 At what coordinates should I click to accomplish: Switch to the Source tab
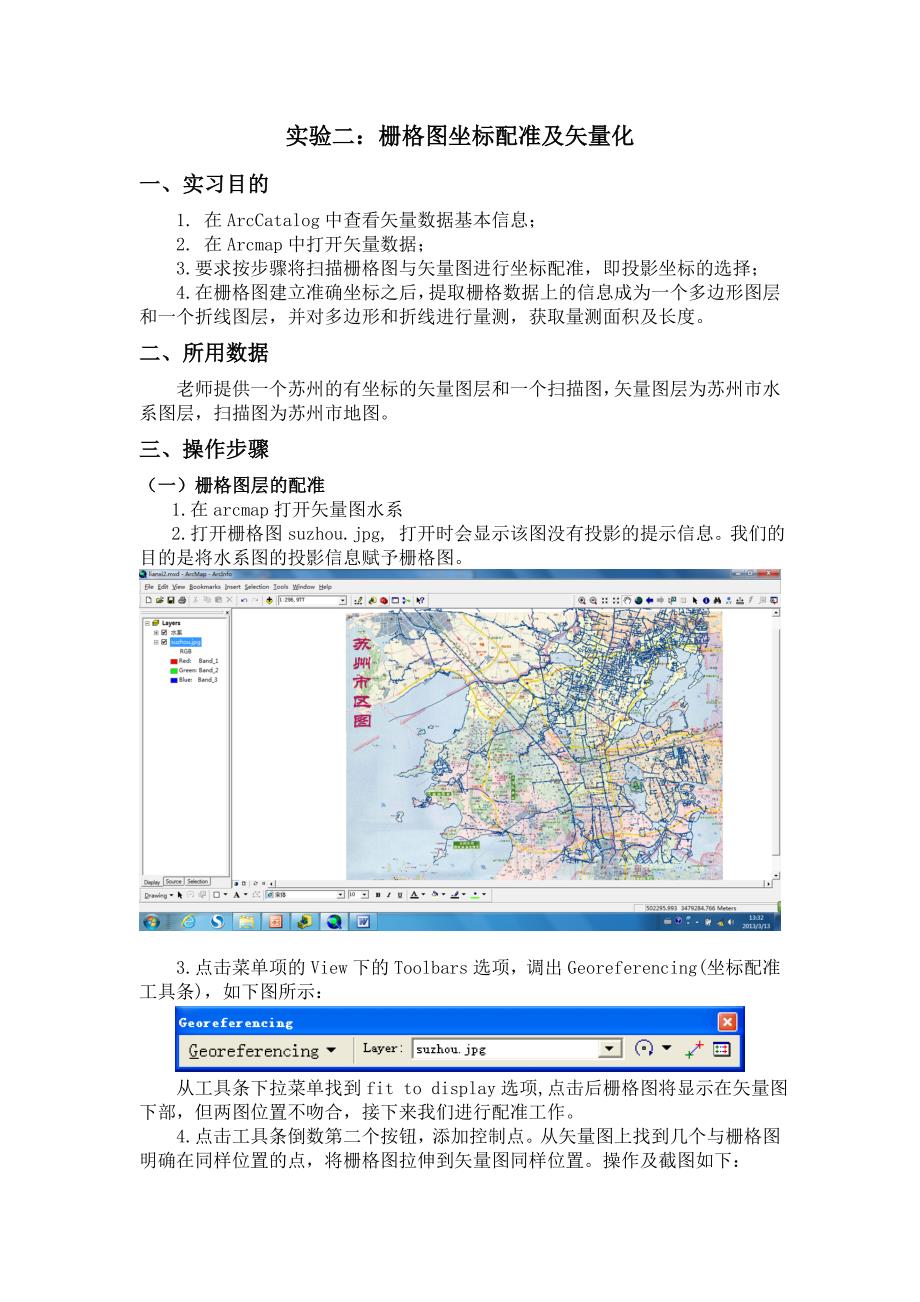point(173,882)
